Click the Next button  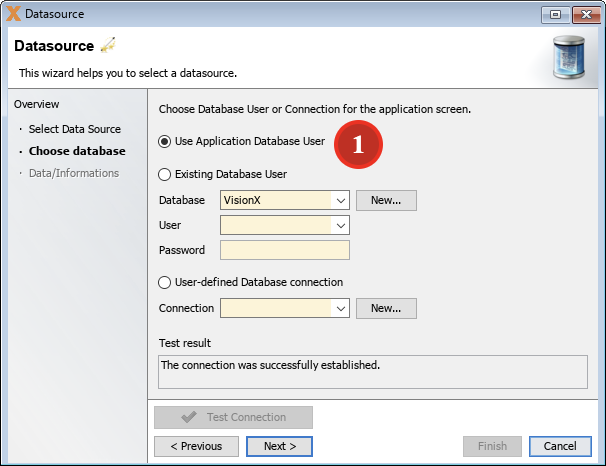pos(279,446)
